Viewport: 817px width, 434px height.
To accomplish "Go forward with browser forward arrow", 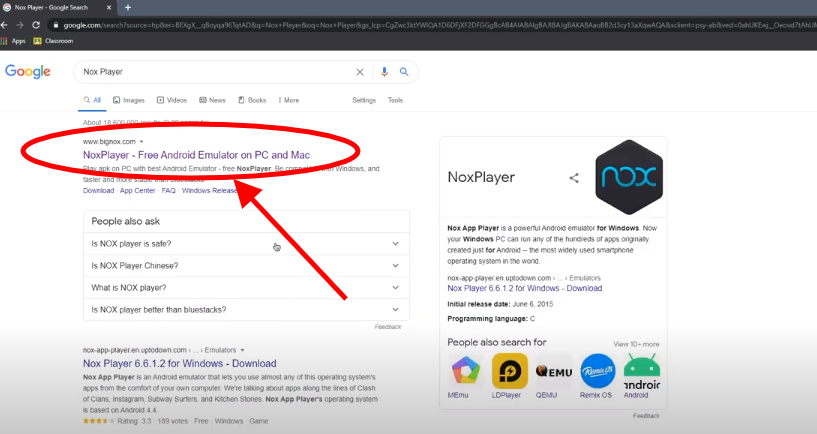I will tap(20, 25).
